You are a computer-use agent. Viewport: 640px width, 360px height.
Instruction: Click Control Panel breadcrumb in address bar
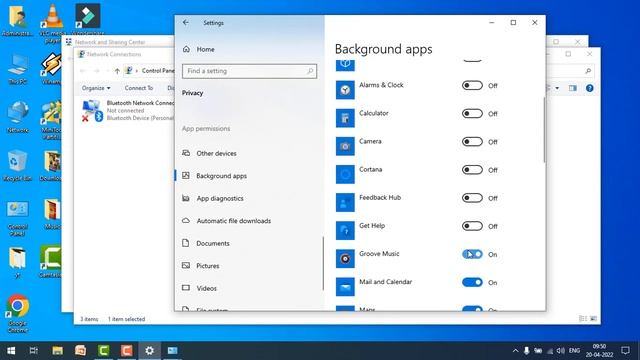tap(158, 71)
